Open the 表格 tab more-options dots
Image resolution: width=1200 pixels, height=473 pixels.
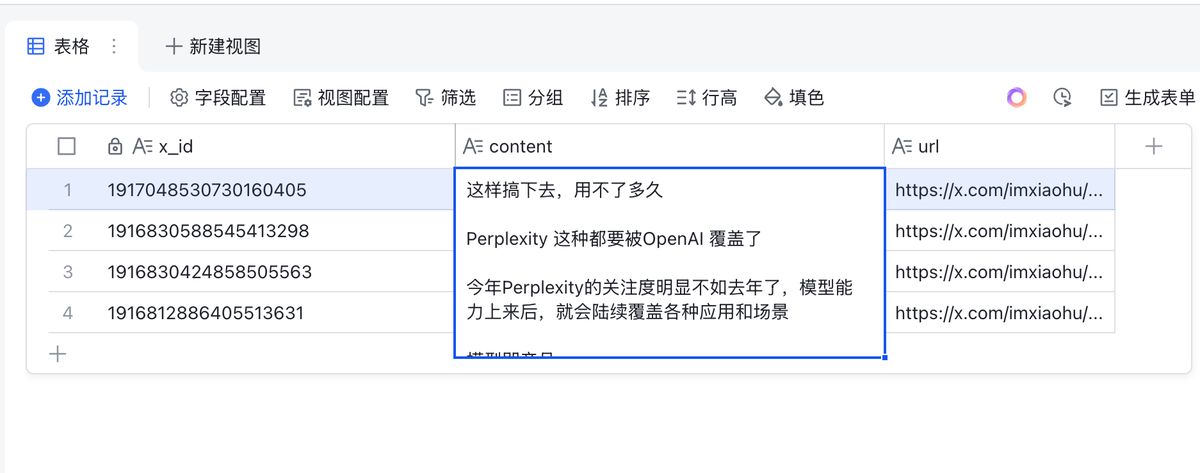coord(114,46)
